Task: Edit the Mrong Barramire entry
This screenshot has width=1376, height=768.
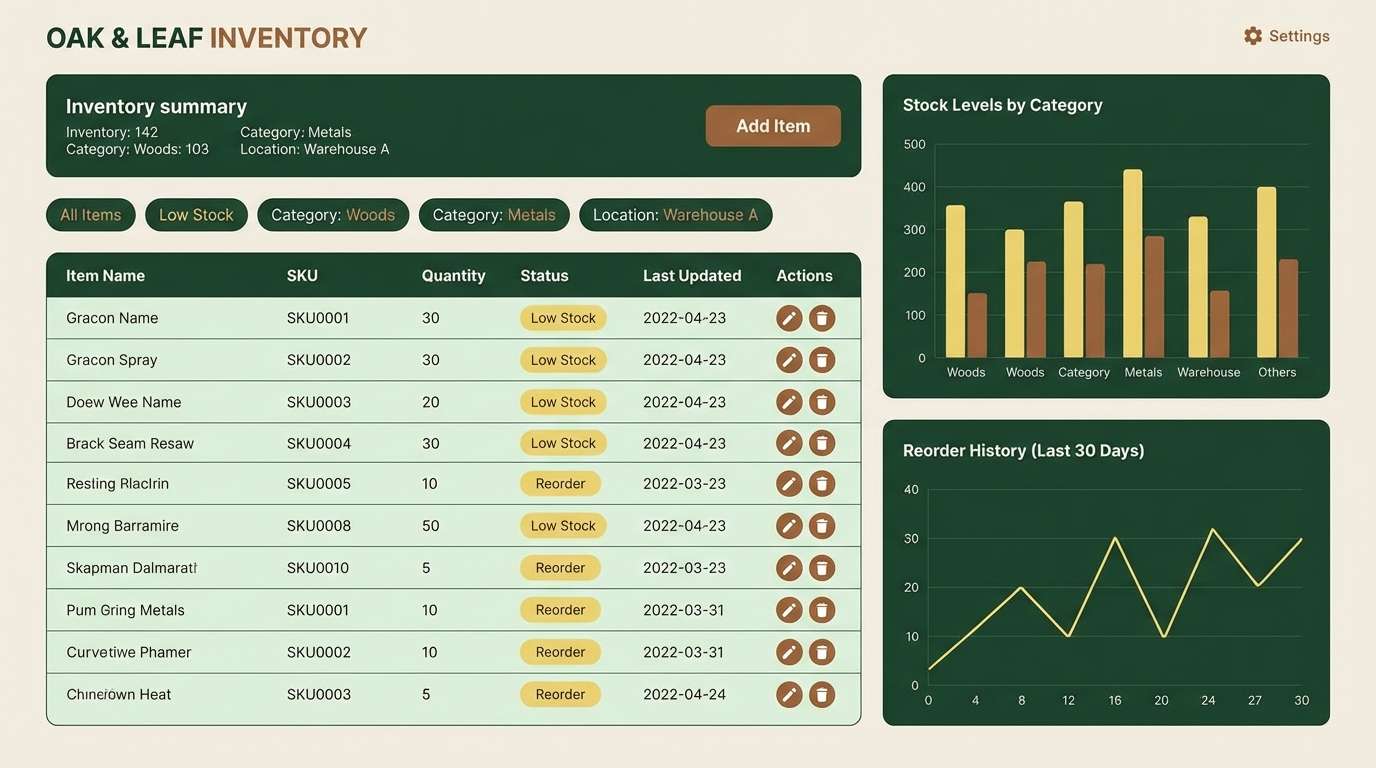Action: 789,525
